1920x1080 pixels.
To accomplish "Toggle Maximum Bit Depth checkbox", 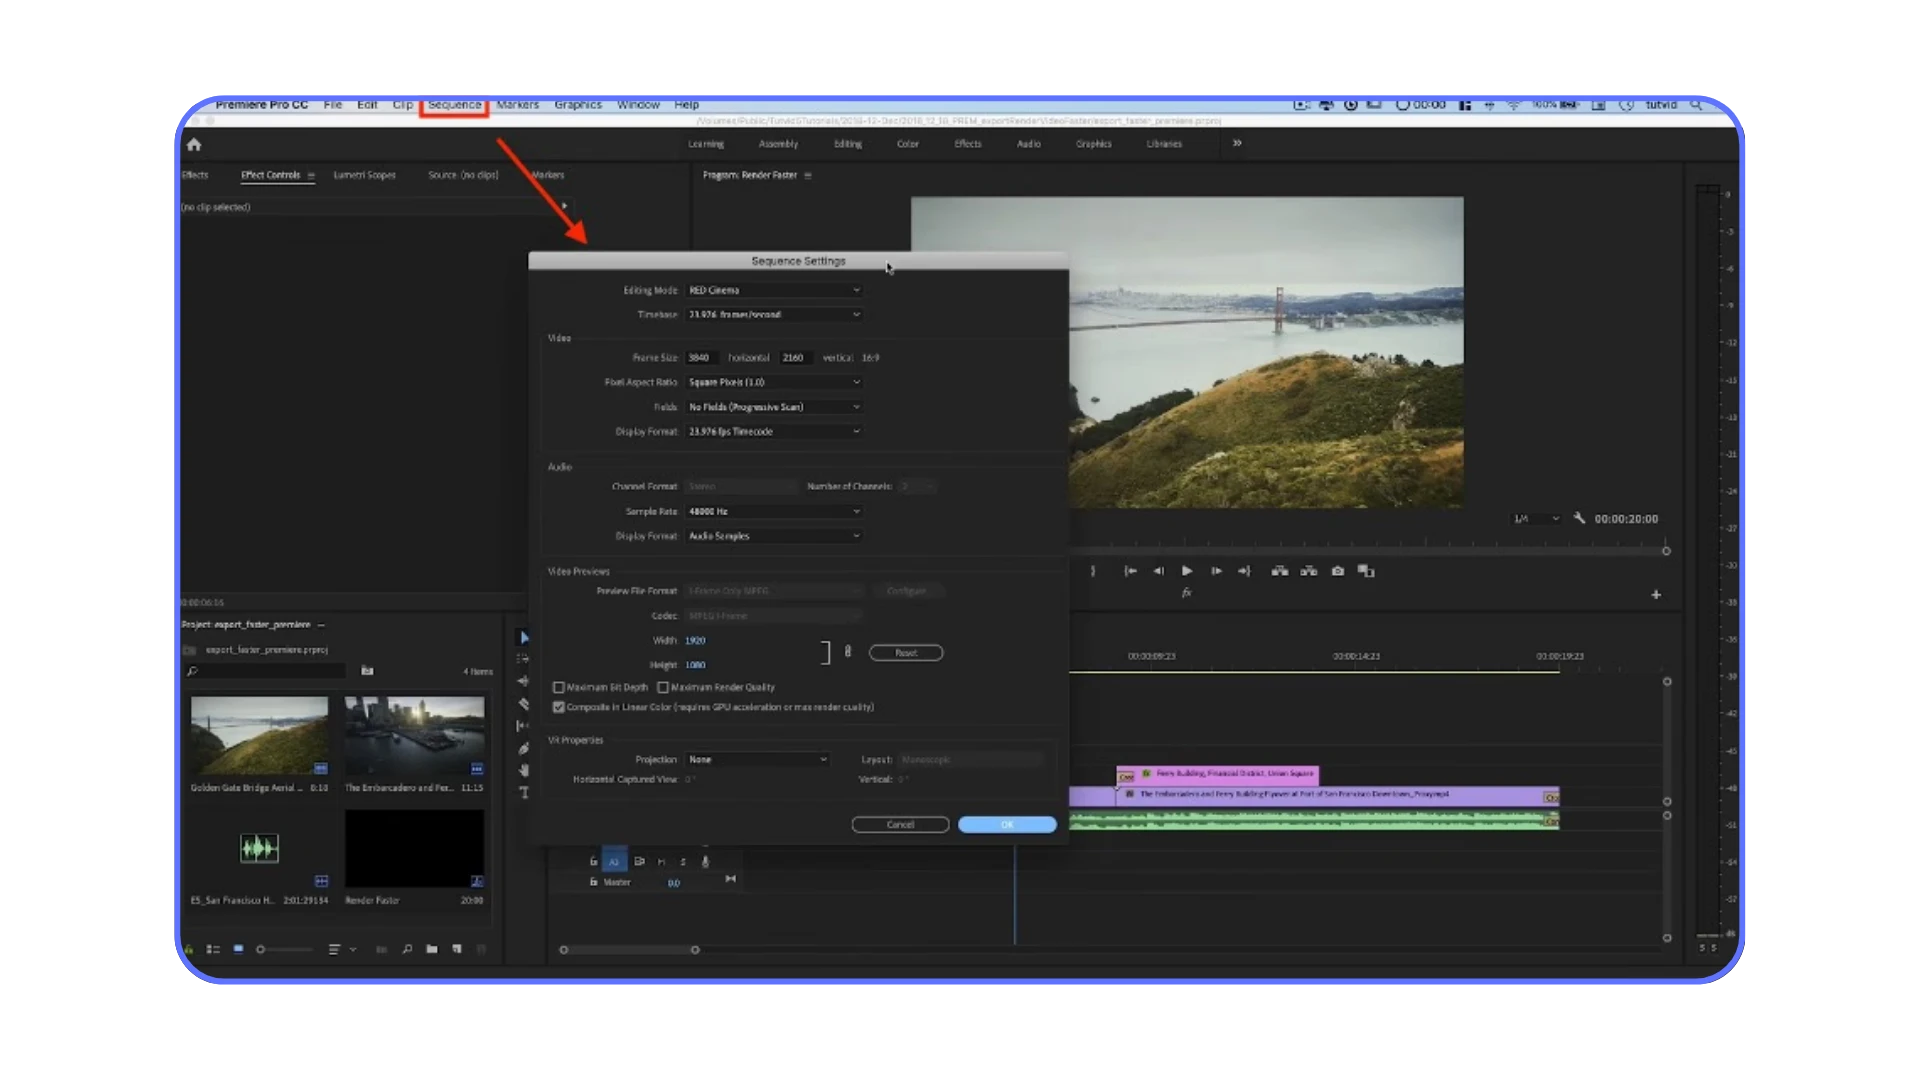I will coord(559,687).
